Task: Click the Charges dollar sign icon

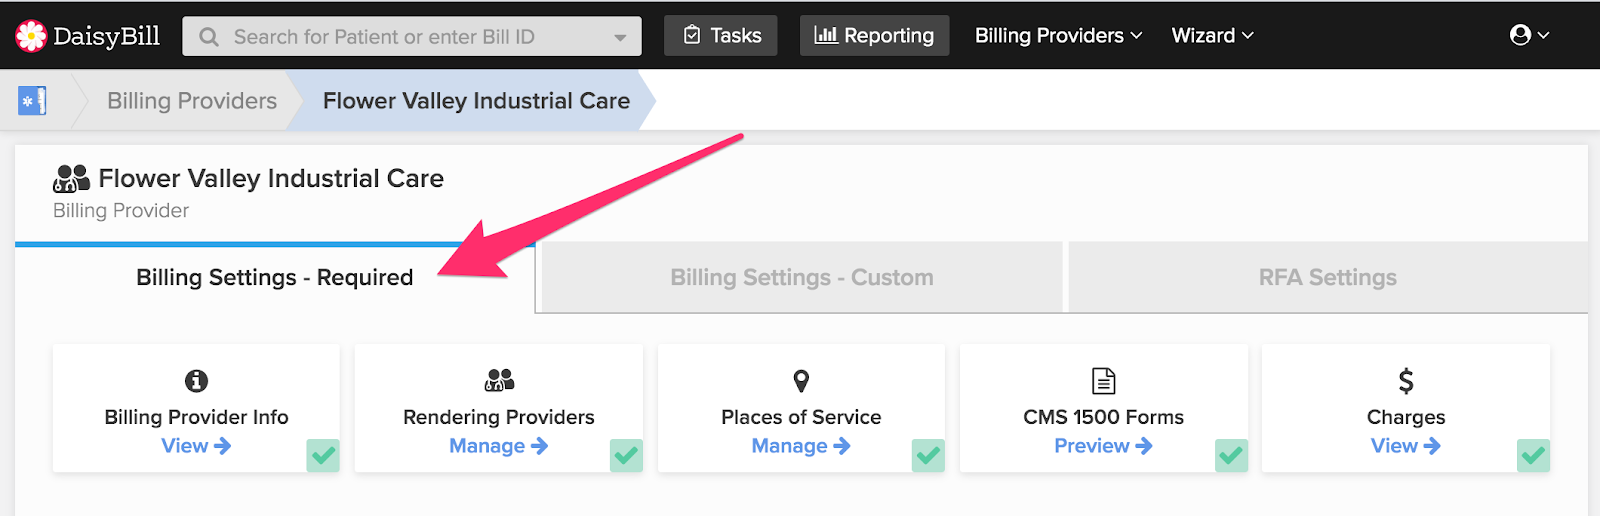Action: 1406,381
